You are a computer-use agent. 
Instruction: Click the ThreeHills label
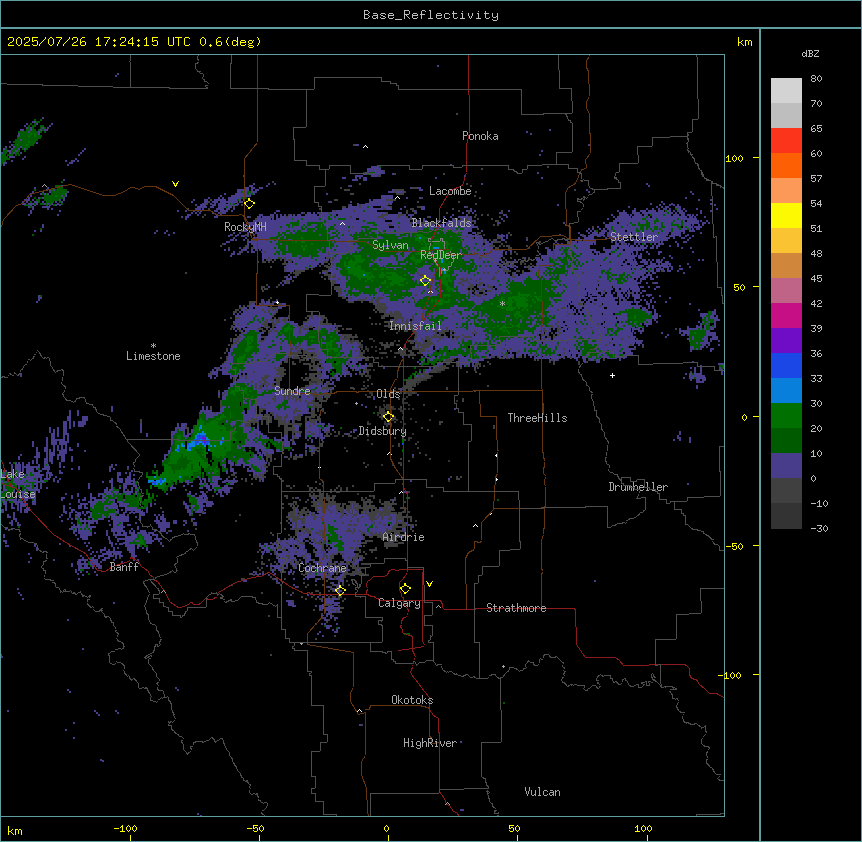coord(537,418)
